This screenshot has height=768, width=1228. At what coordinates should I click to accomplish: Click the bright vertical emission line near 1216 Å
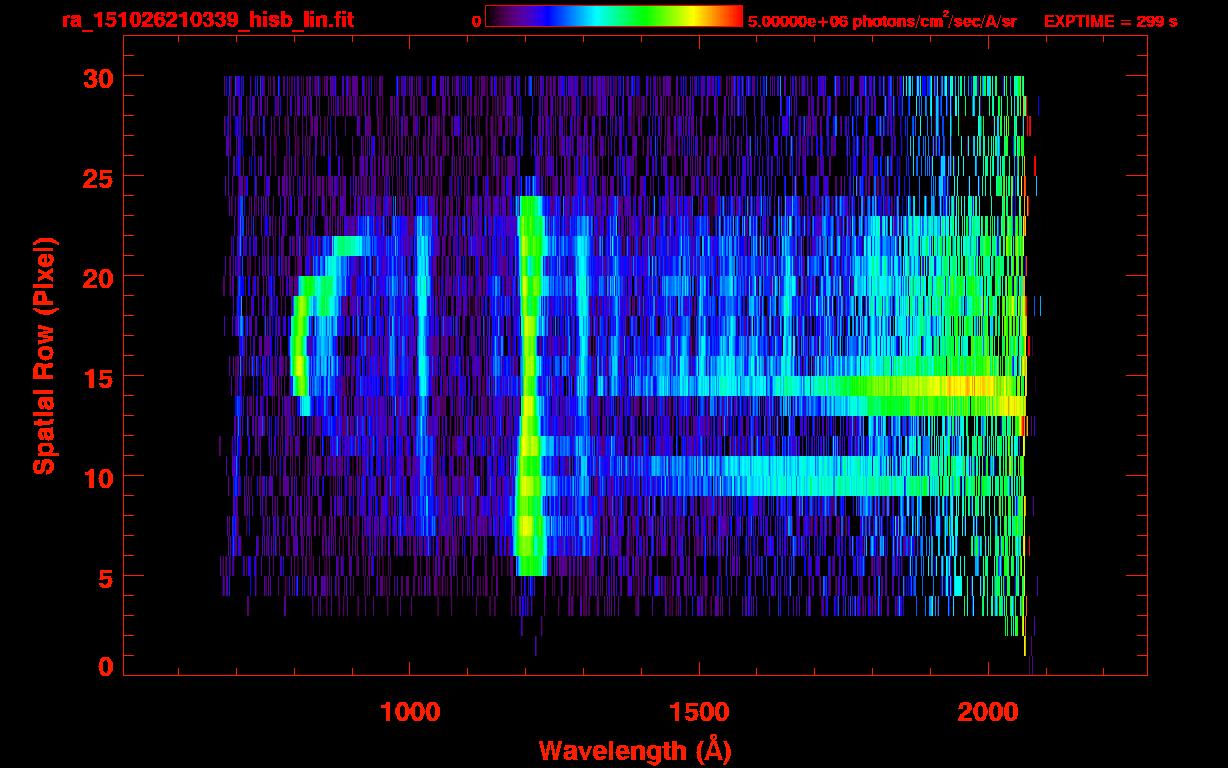(529, 385)
